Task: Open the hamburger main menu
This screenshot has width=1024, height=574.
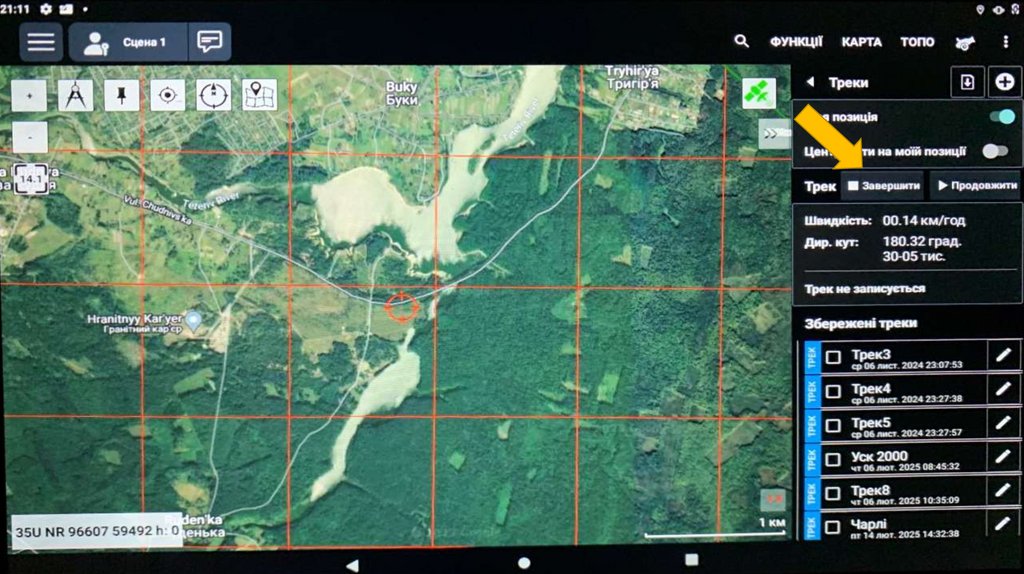Action: [x=40, y=42]
